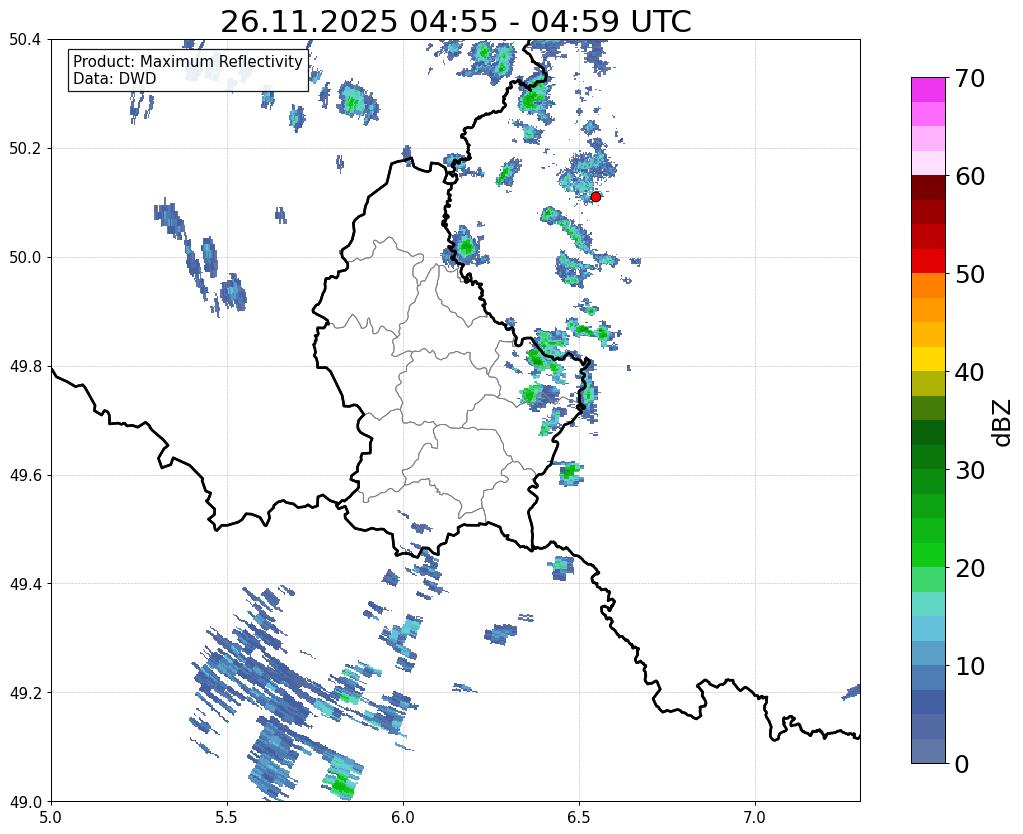This screenshot has width=1023, height=834.
Task: Click colorbar tick label 60
Action: pos(969,176)
